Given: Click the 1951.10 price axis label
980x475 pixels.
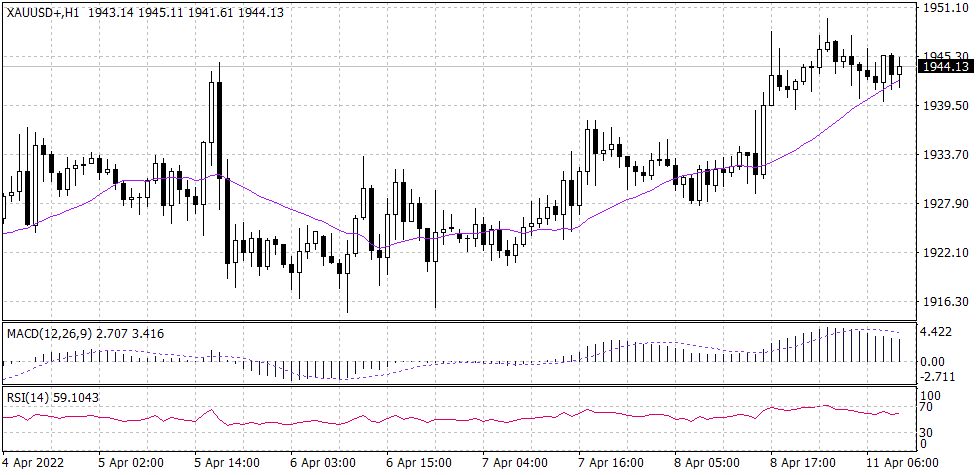Looking at the screenshot, I should 944,8.
